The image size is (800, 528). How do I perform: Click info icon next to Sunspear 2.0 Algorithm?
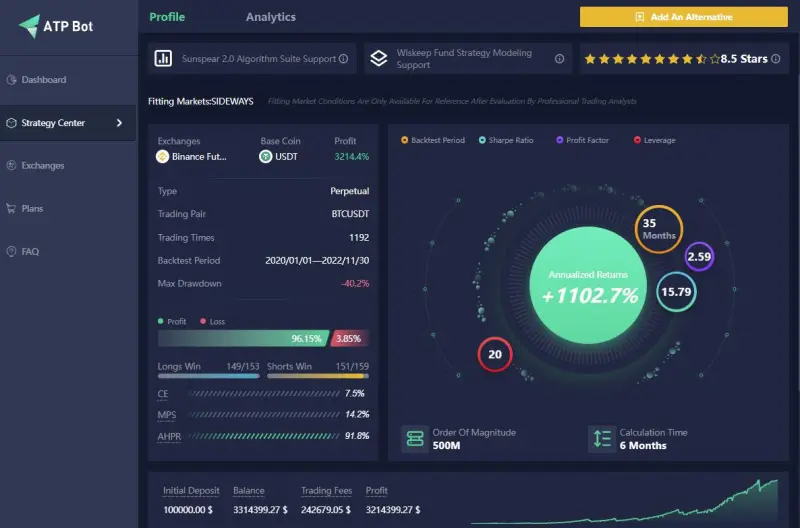point(343,59)
